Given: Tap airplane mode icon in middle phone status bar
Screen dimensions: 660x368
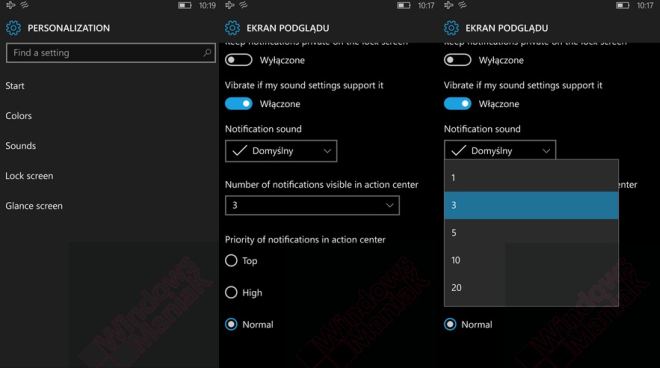Looking at the screenshot, I should [229, 5].
